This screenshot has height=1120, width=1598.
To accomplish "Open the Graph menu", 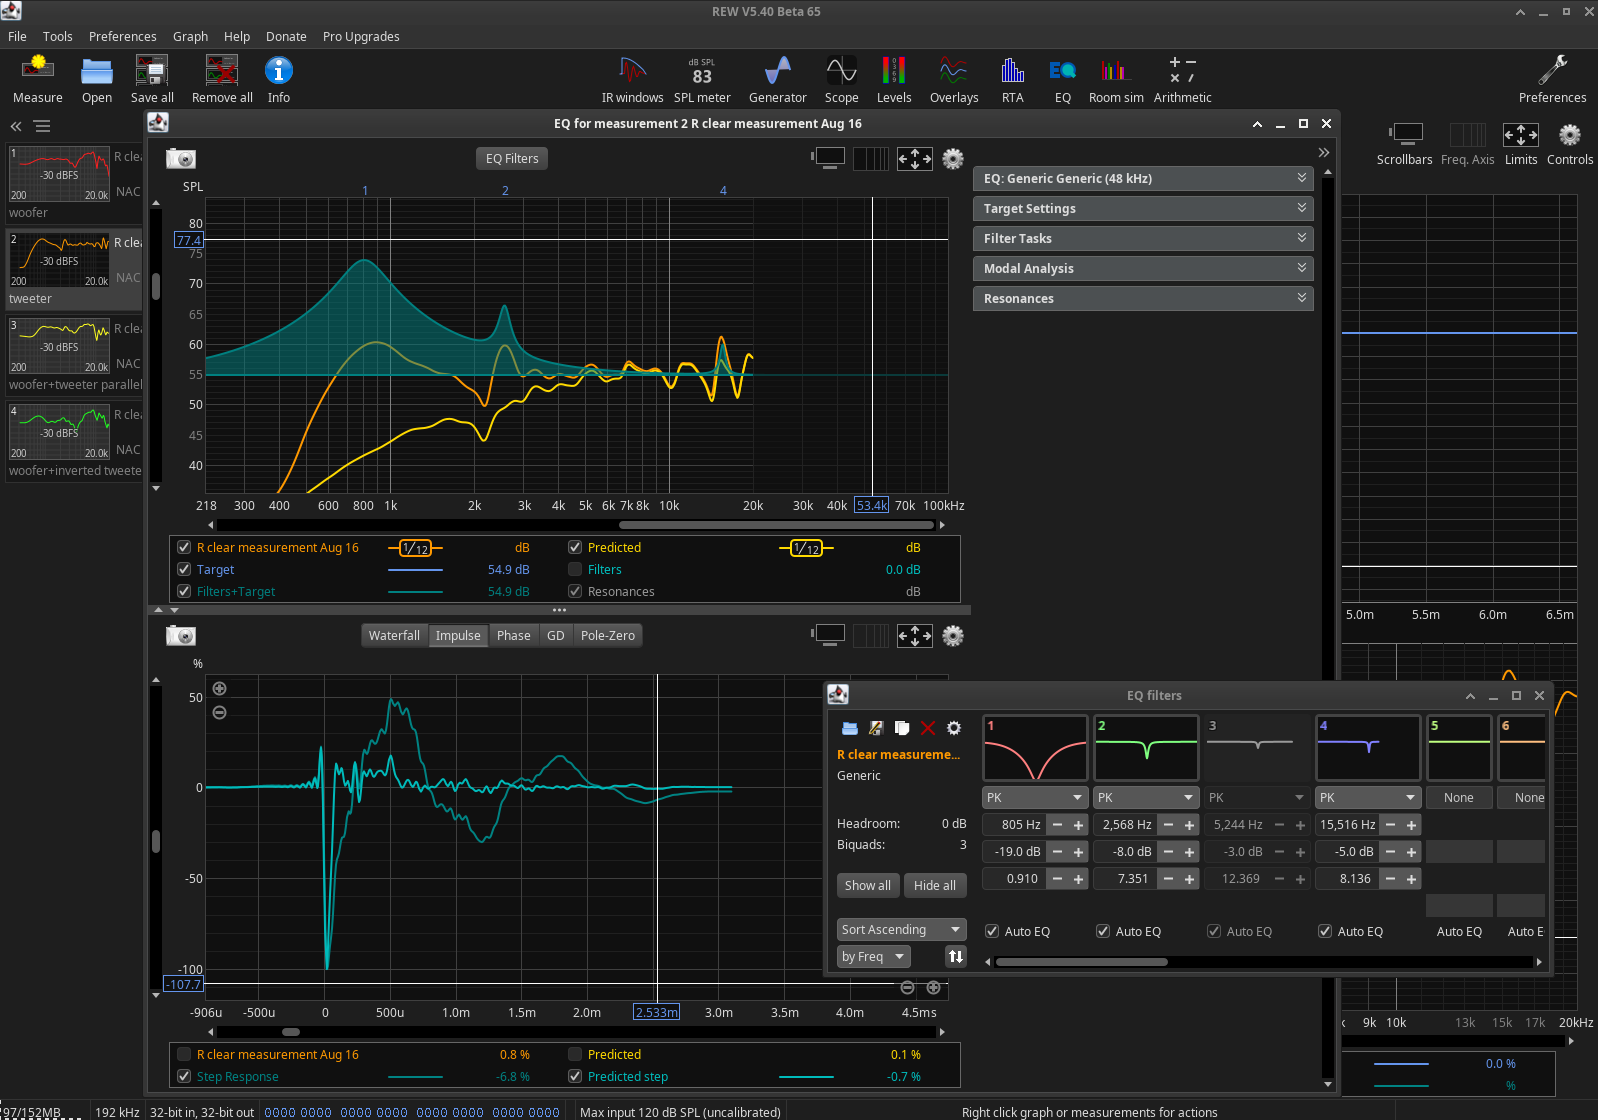I will point(190,36).
